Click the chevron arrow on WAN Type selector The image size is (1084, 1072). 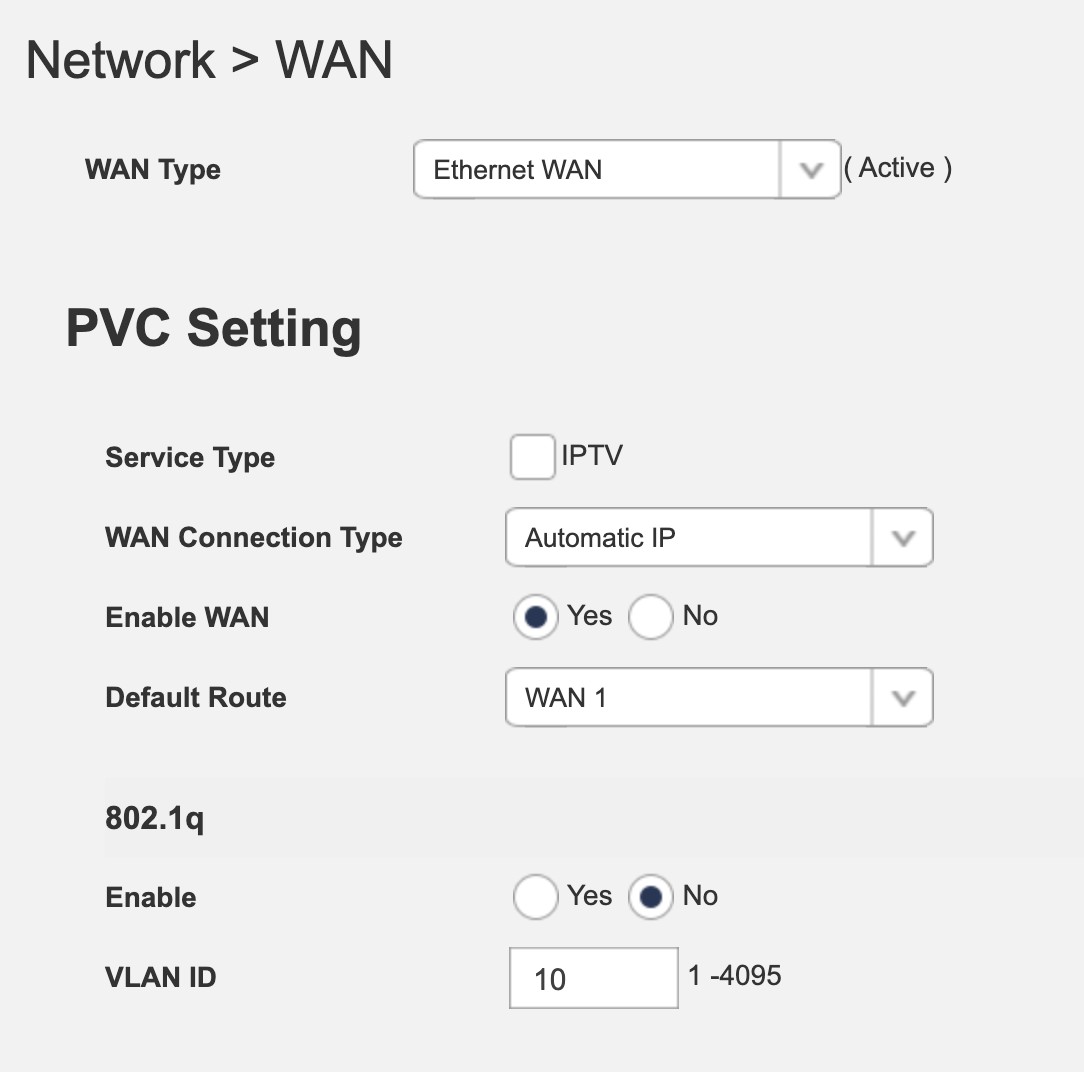click(810, 170)
